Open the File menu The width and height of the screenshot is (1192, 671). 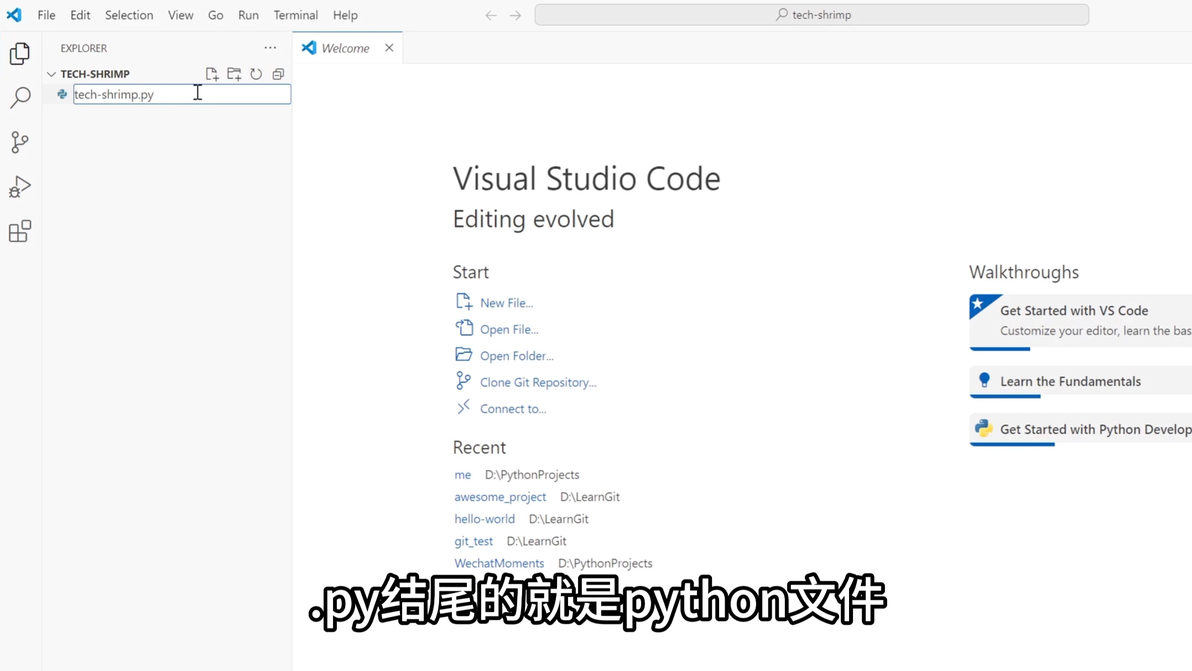pyautogui.click(x=46, y=15)
